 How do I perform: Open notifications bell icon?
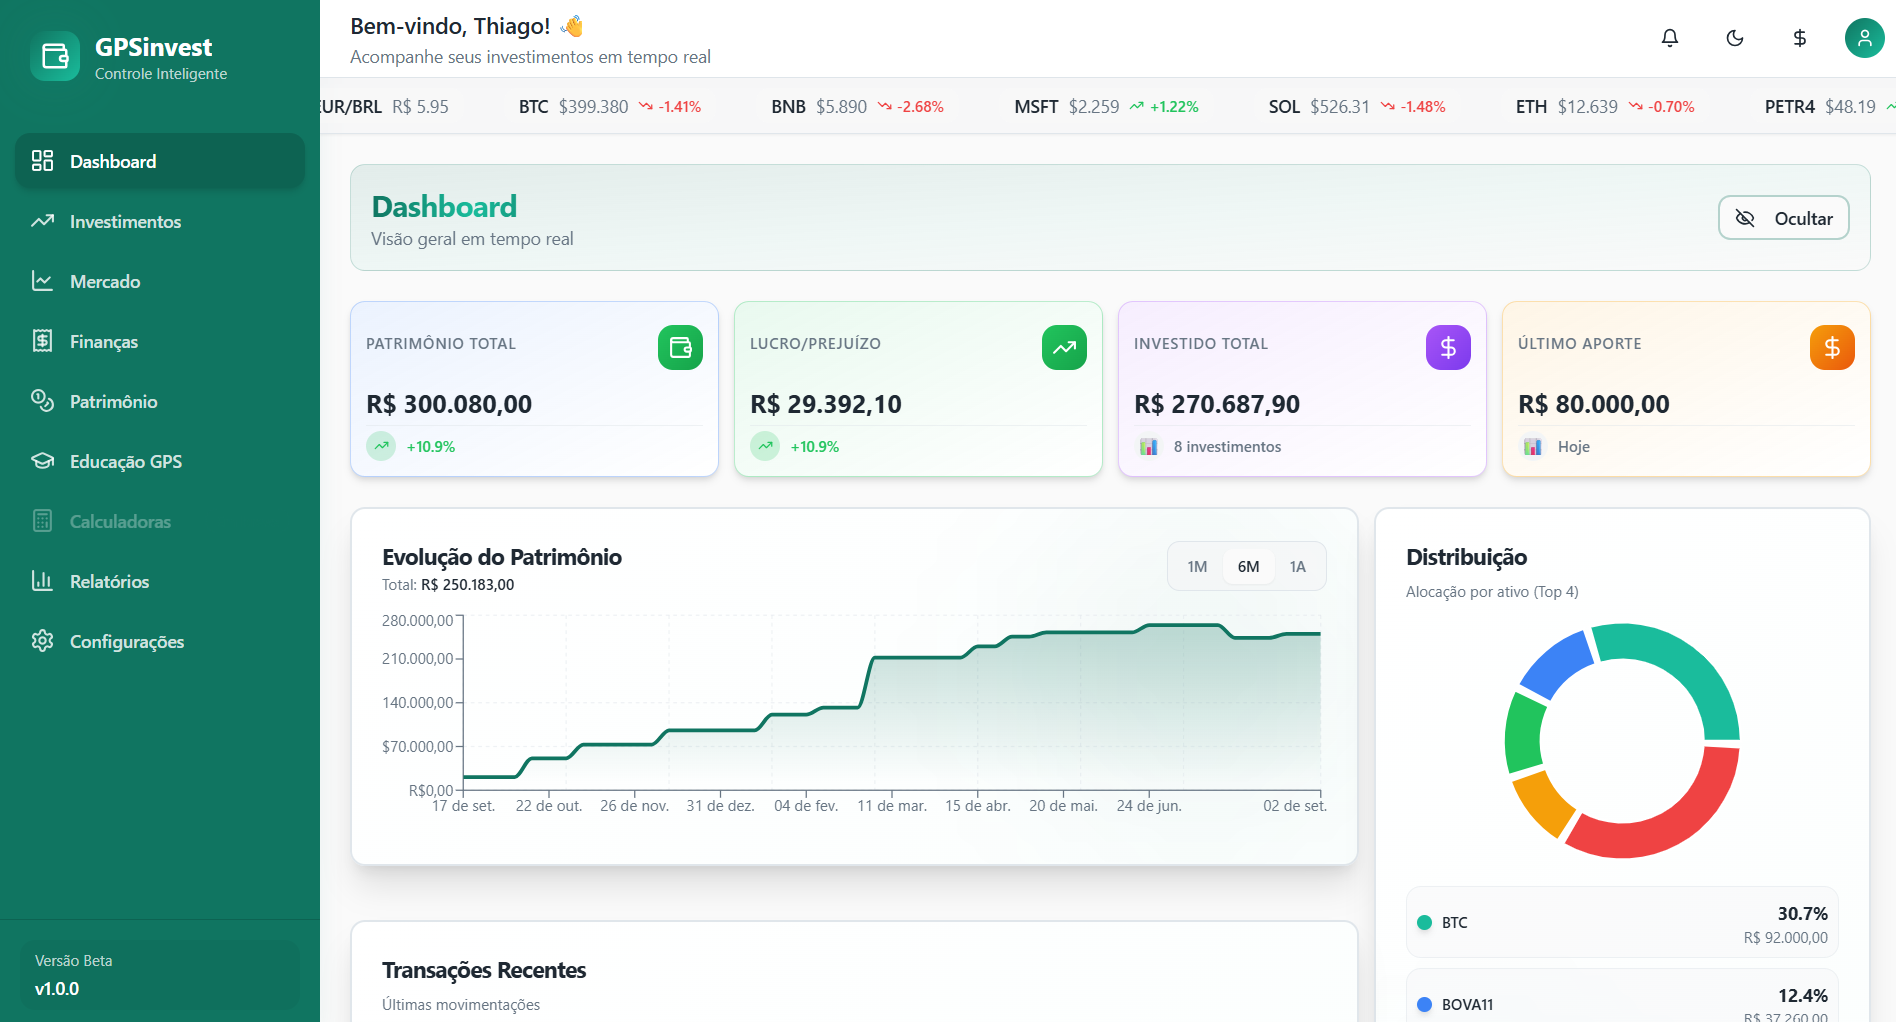1670,38
